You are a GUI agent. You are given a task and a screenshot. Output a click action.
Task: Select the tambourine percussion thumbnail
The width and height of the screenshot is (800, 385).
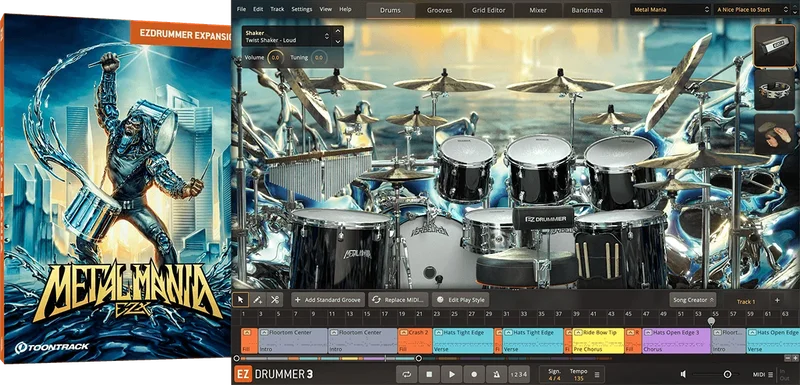click(x=774, y=90)
